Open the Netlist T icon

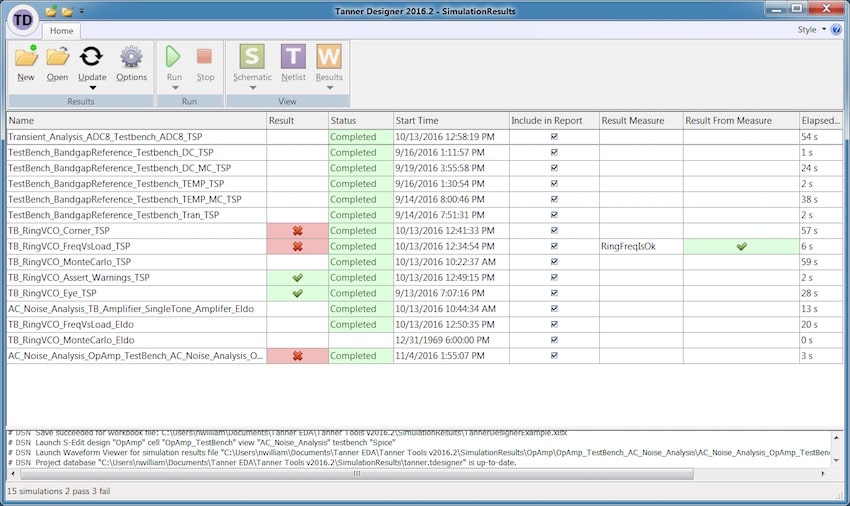293,56
